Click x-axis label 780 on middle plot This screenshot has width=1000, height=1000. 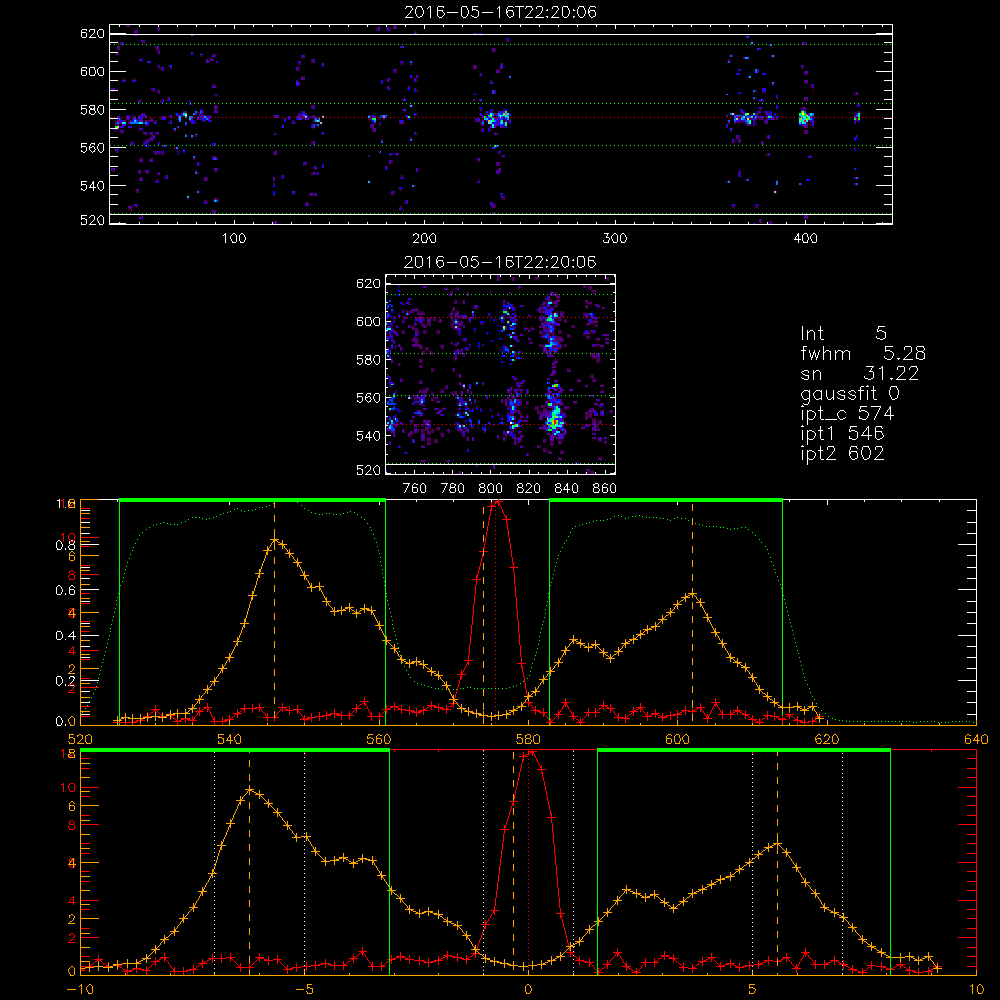tap(453, 489)
